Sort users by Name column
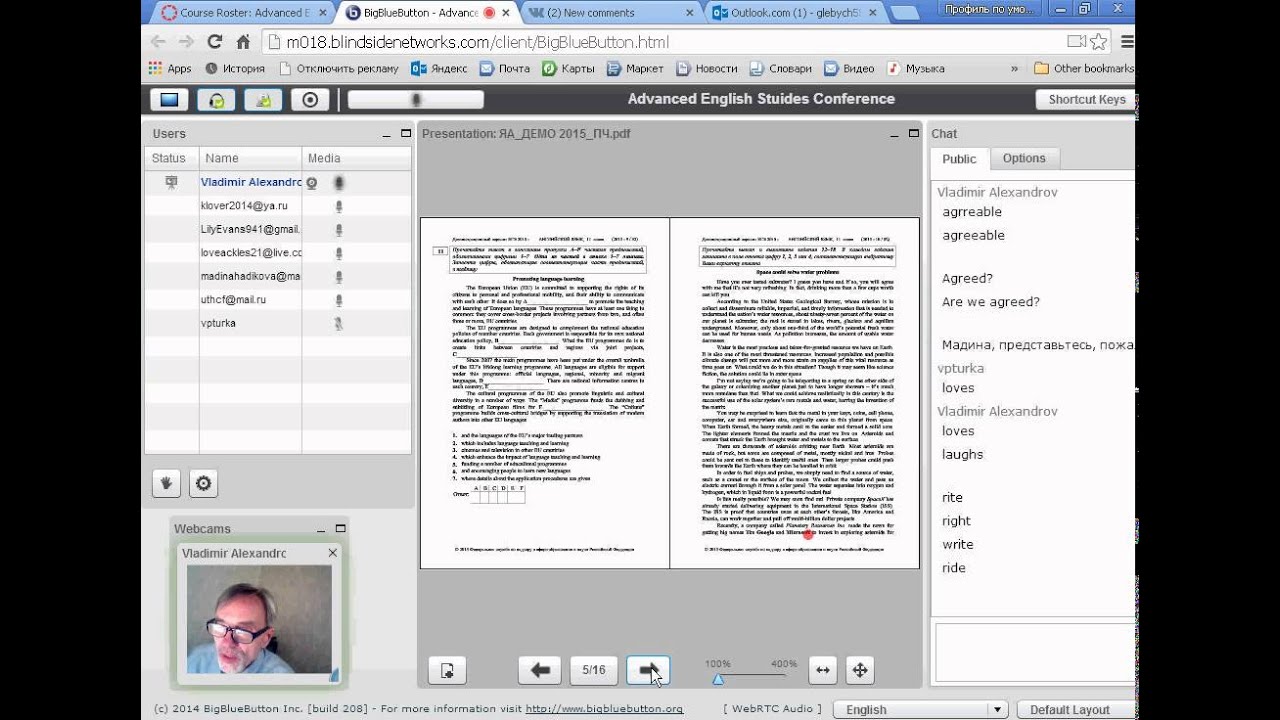This screenshot has width=1280, height=720. tap(249, 158)
